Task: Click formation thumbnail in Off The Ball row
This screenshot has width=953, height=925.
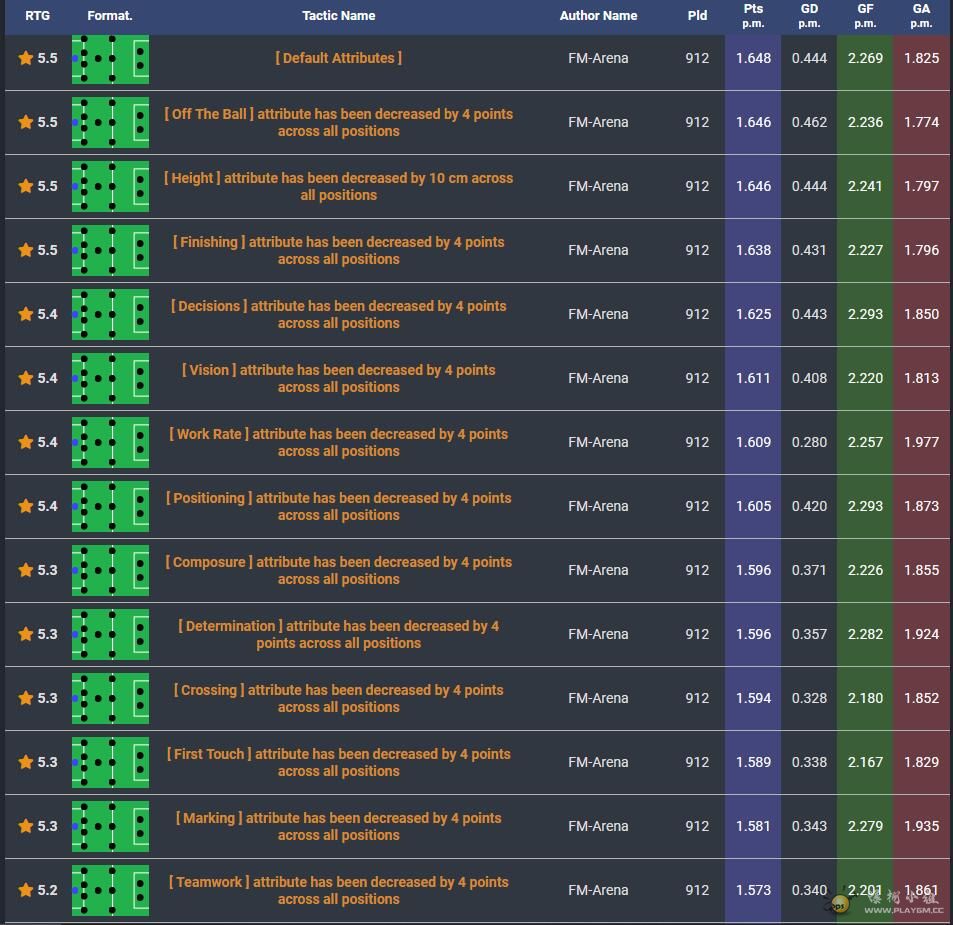Action: (x=110, y=122)
